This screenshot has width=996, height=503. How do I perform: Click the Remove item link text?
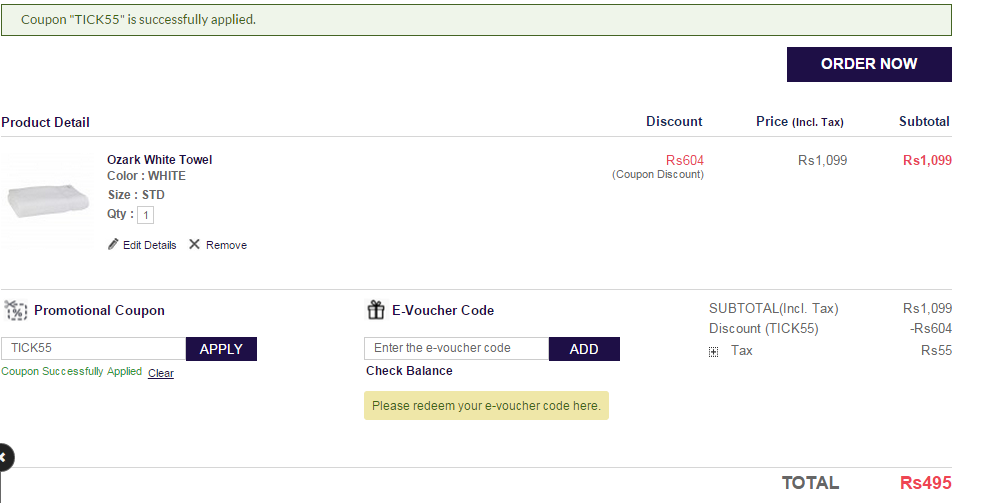(x=226, y=245)
